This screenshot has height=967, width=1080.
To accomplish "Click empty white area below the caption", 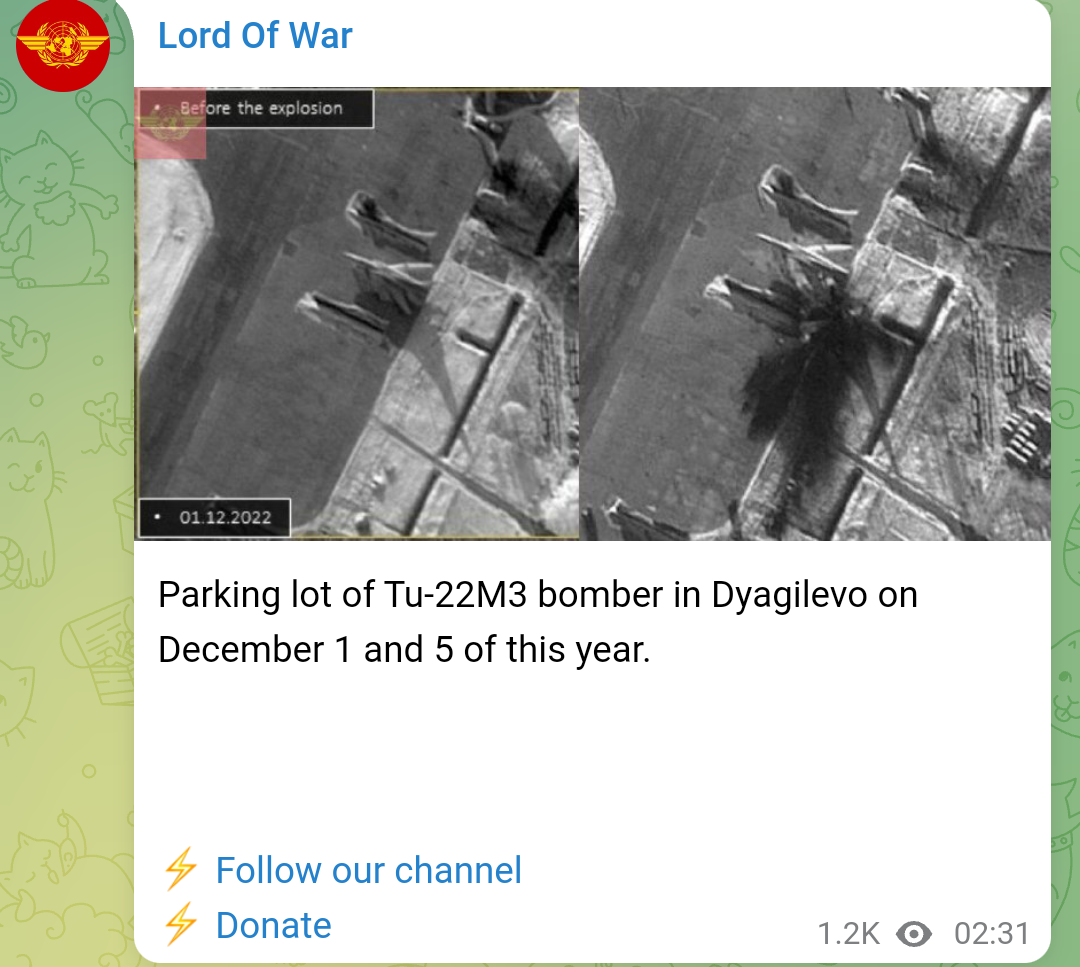I will [592, 758].
